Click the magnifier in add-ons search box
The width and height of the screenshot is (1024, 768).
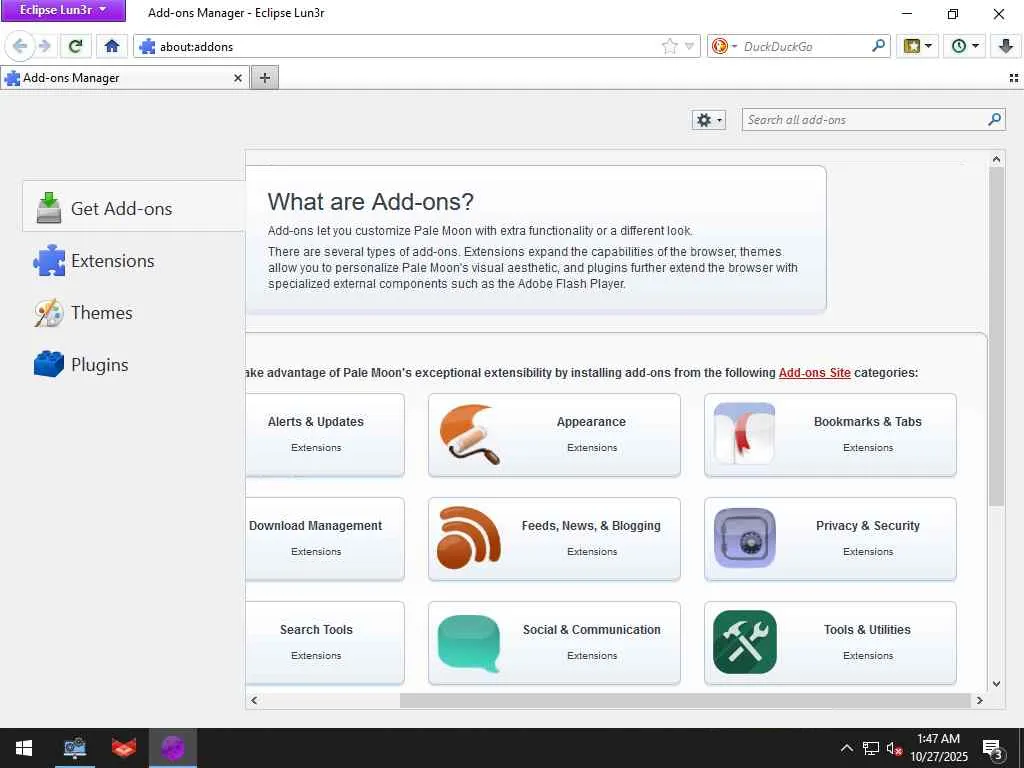click(x=994, y=120)
